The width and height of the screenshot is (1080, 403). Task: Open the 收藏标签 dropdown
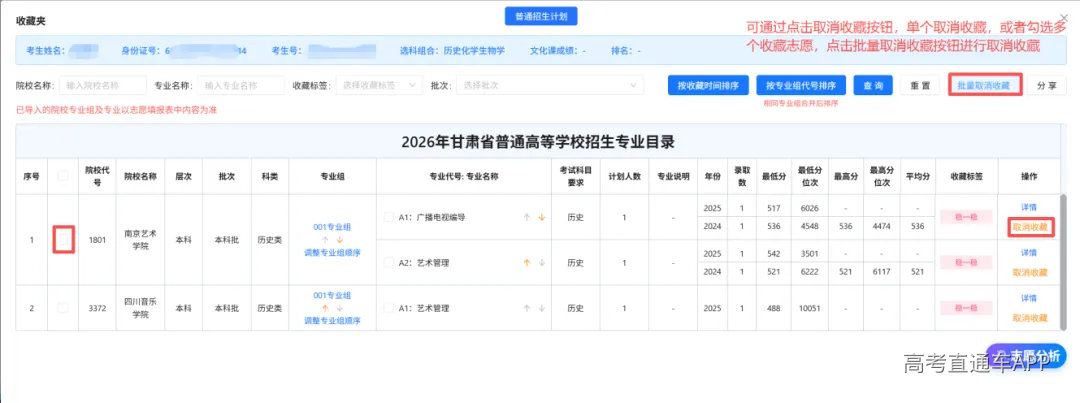(x=379, y=85)
